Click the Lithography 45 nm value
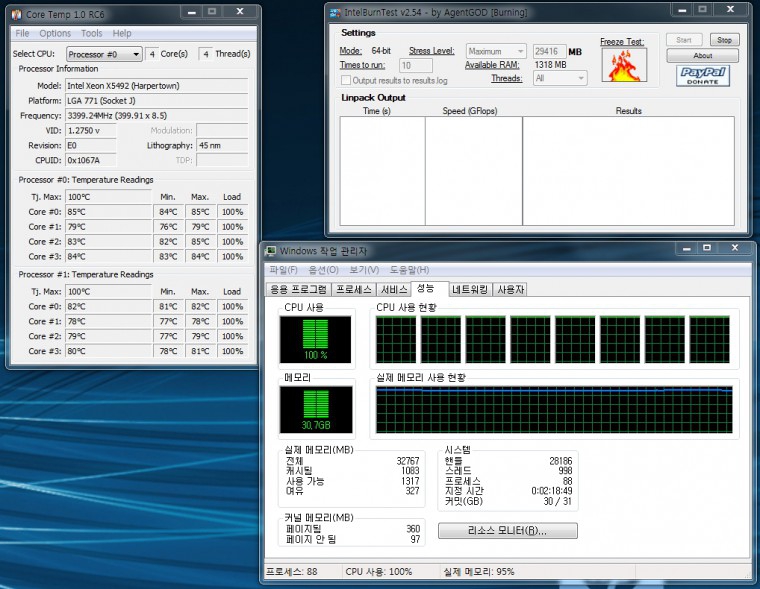Screen dimensions: 760x589 (222, 145)
